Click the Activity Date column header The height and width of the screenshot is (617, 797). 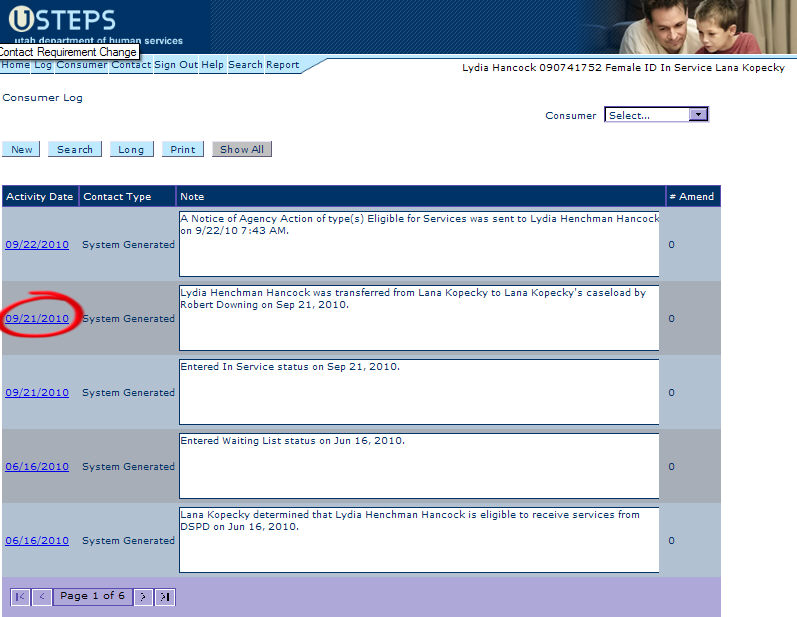click(40, 197)
